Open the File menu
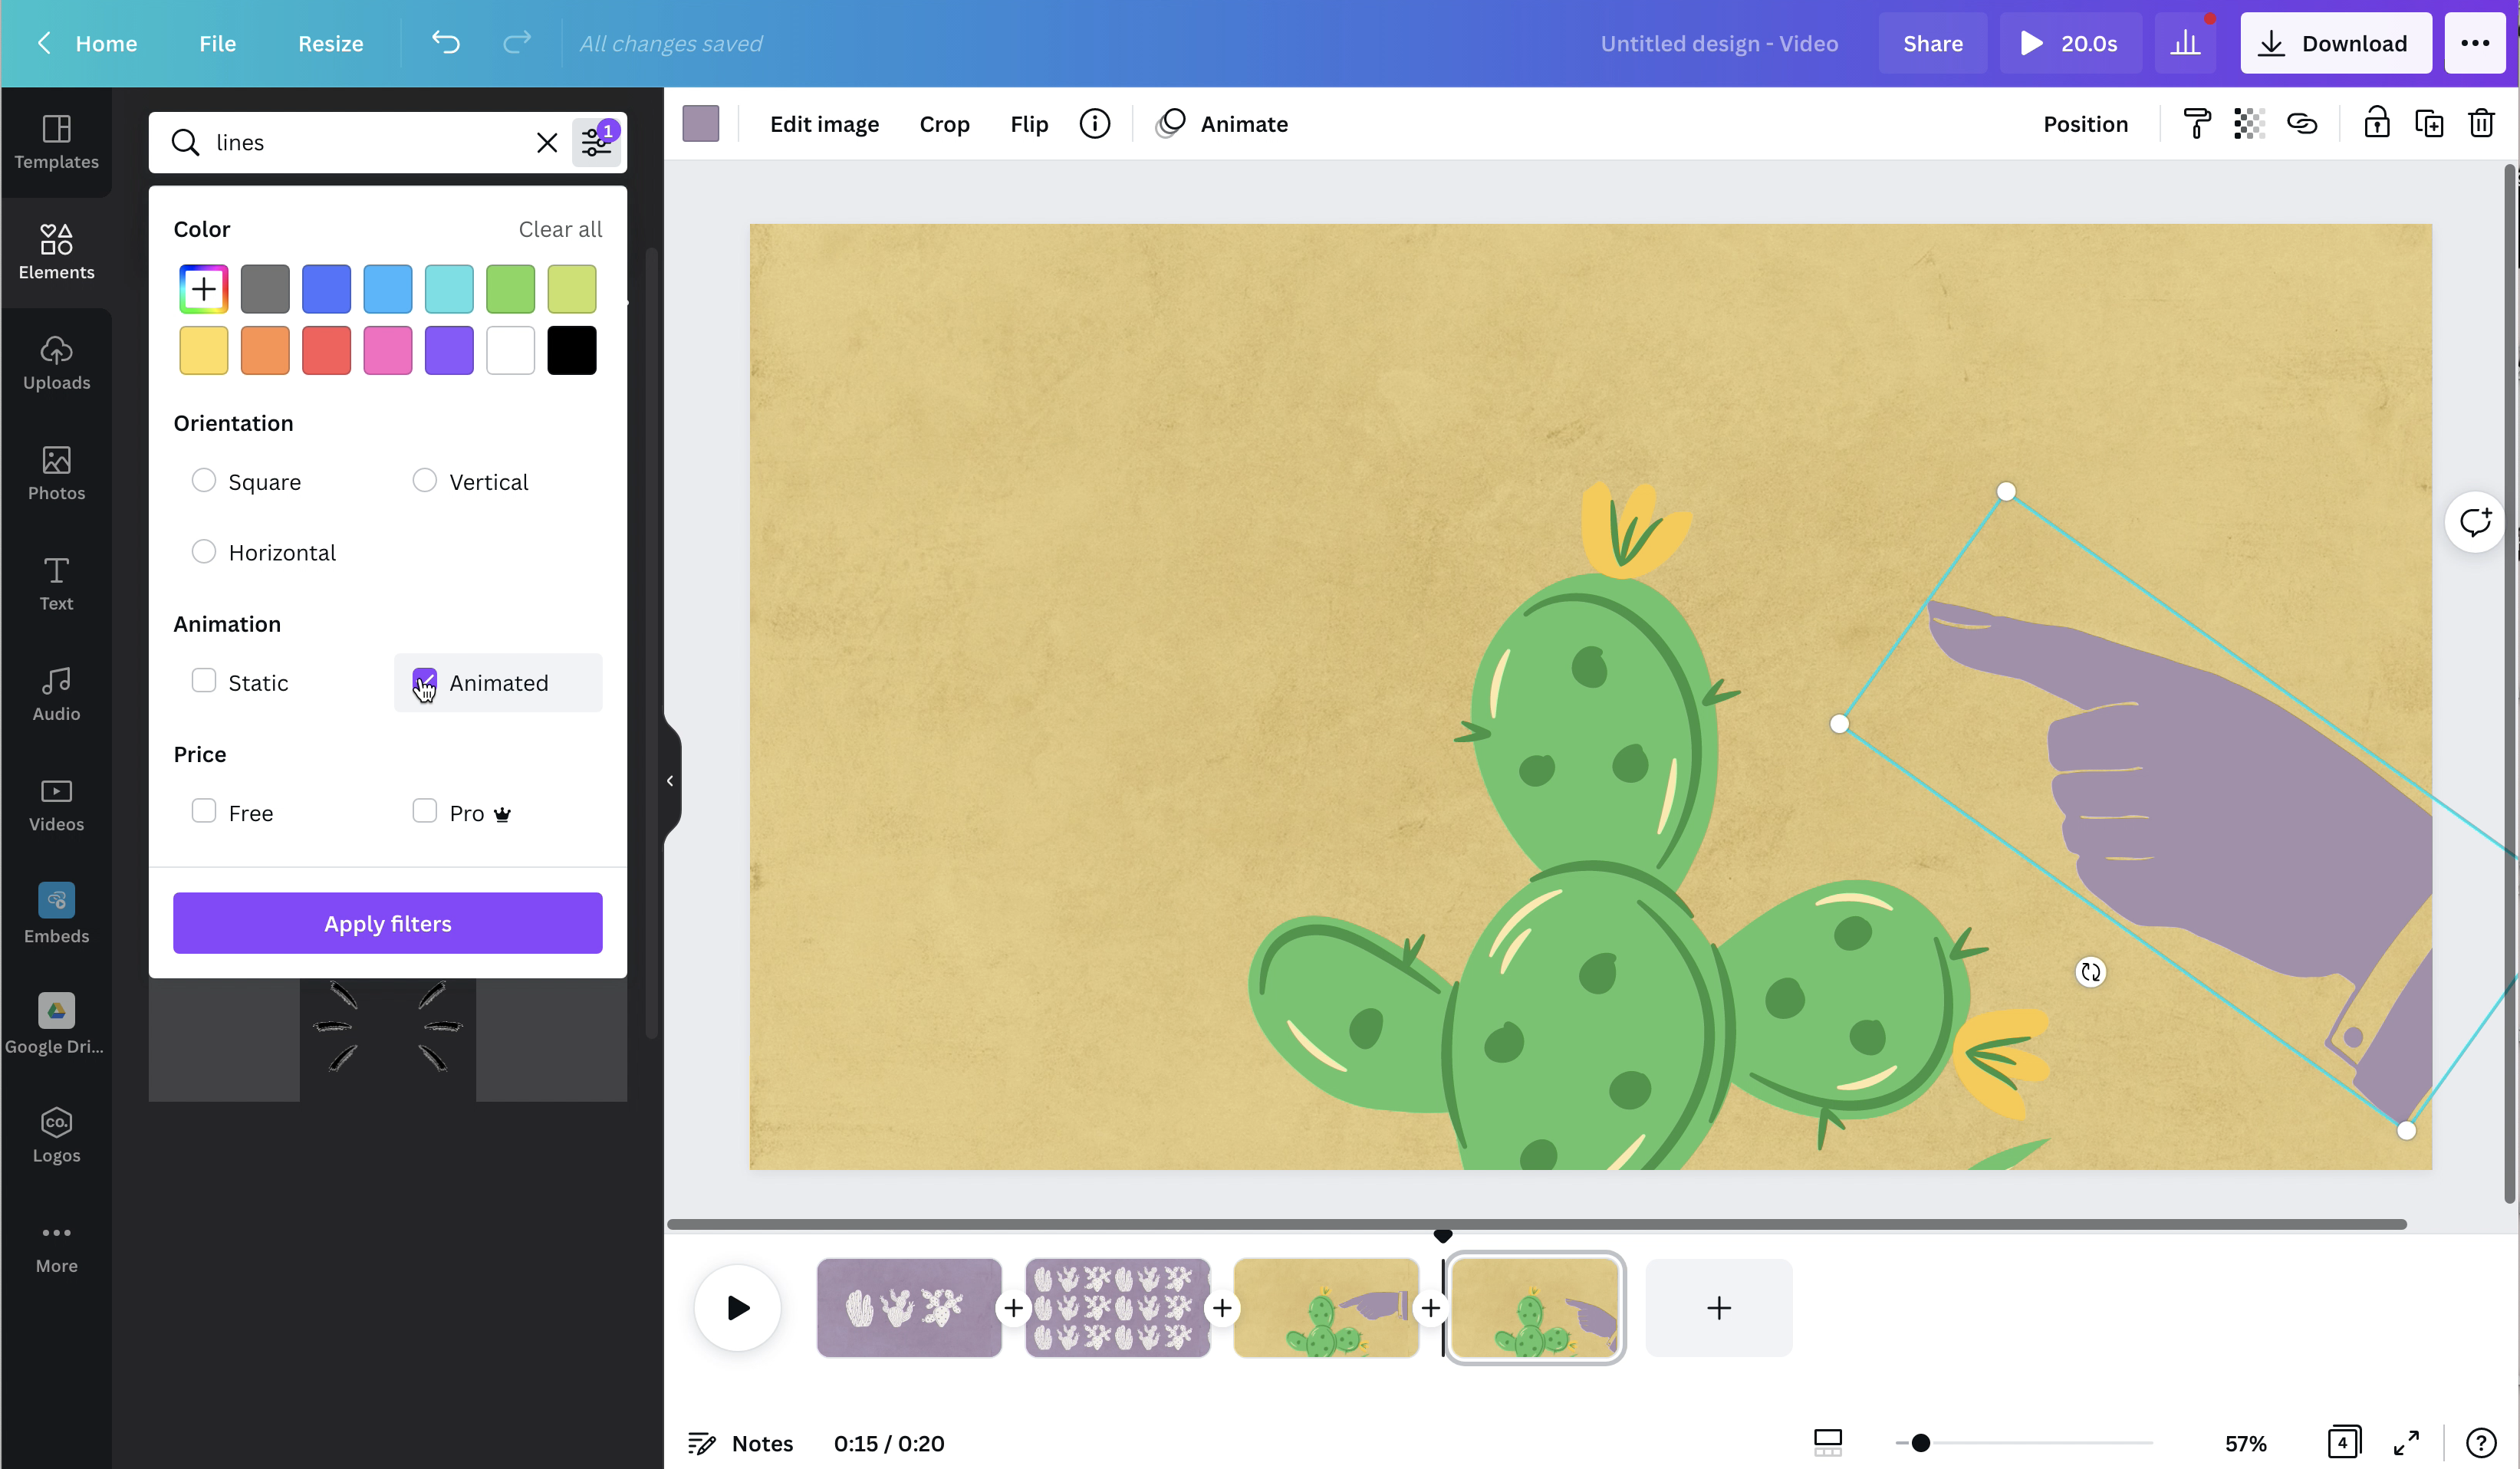Image resolution: width=2520 pixels, height=1469 pixels. pos(217,43)
